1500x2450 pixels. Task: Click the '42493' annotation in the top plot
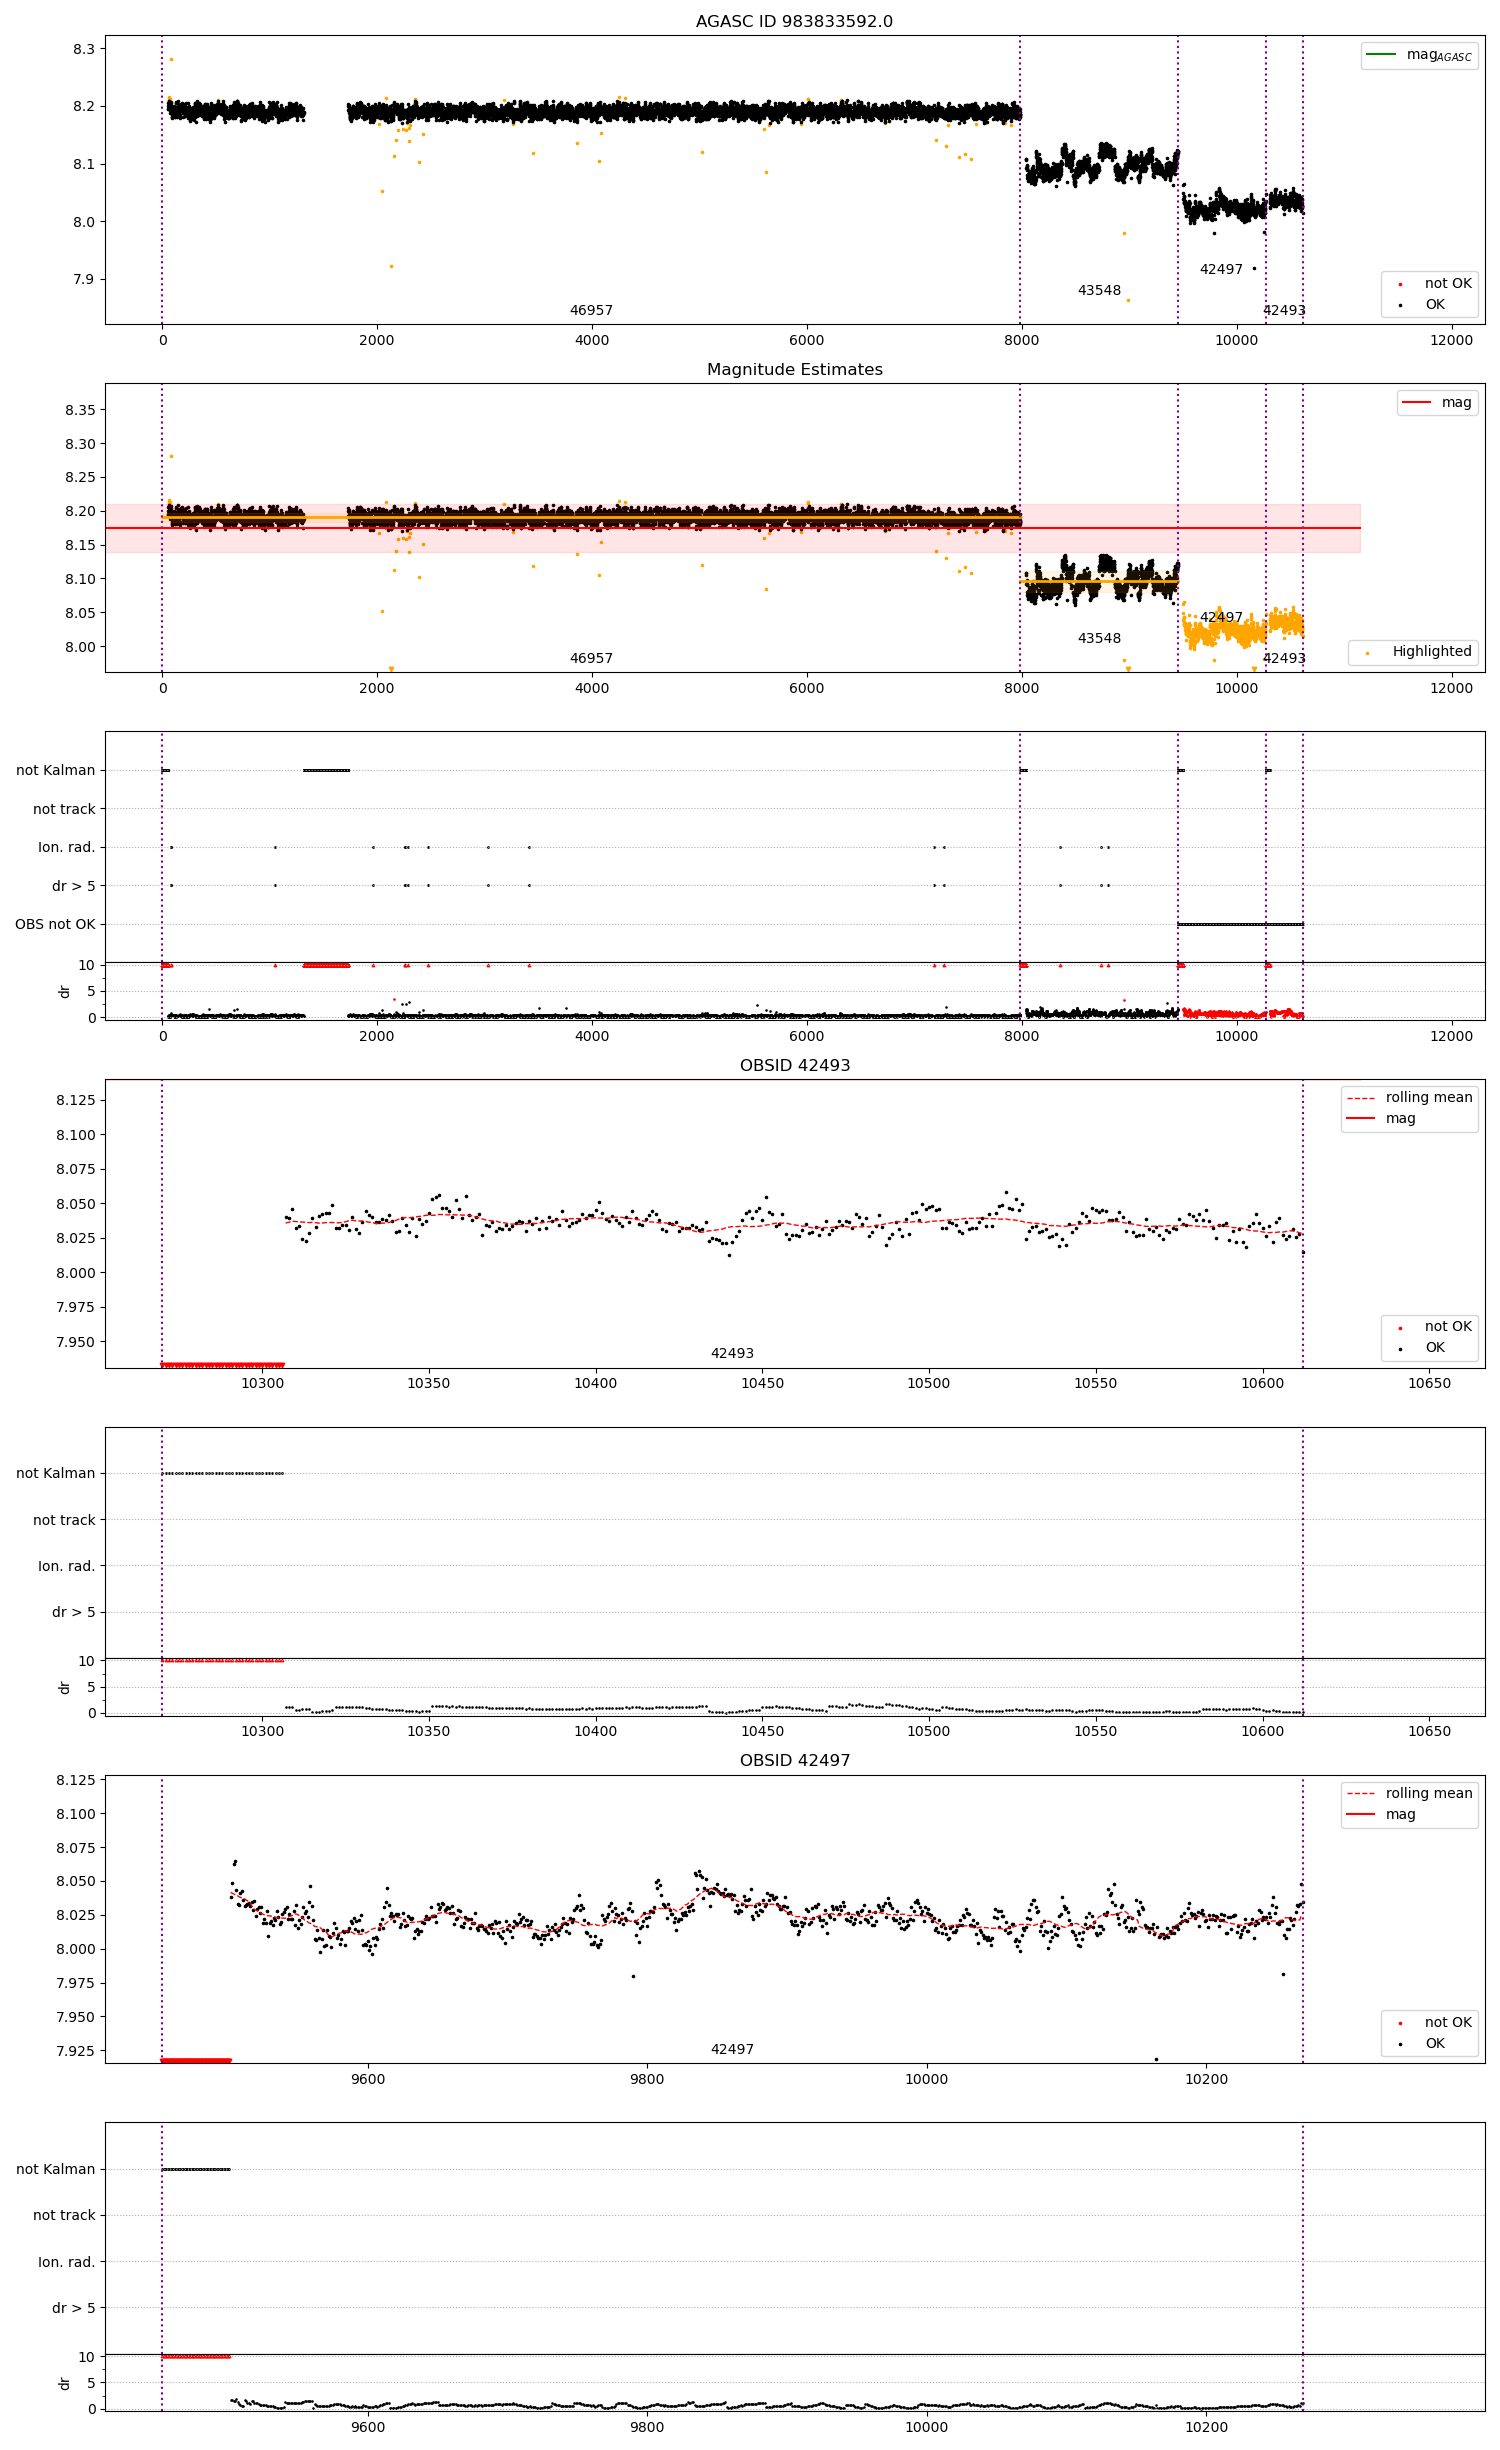tap(1284, 310)
